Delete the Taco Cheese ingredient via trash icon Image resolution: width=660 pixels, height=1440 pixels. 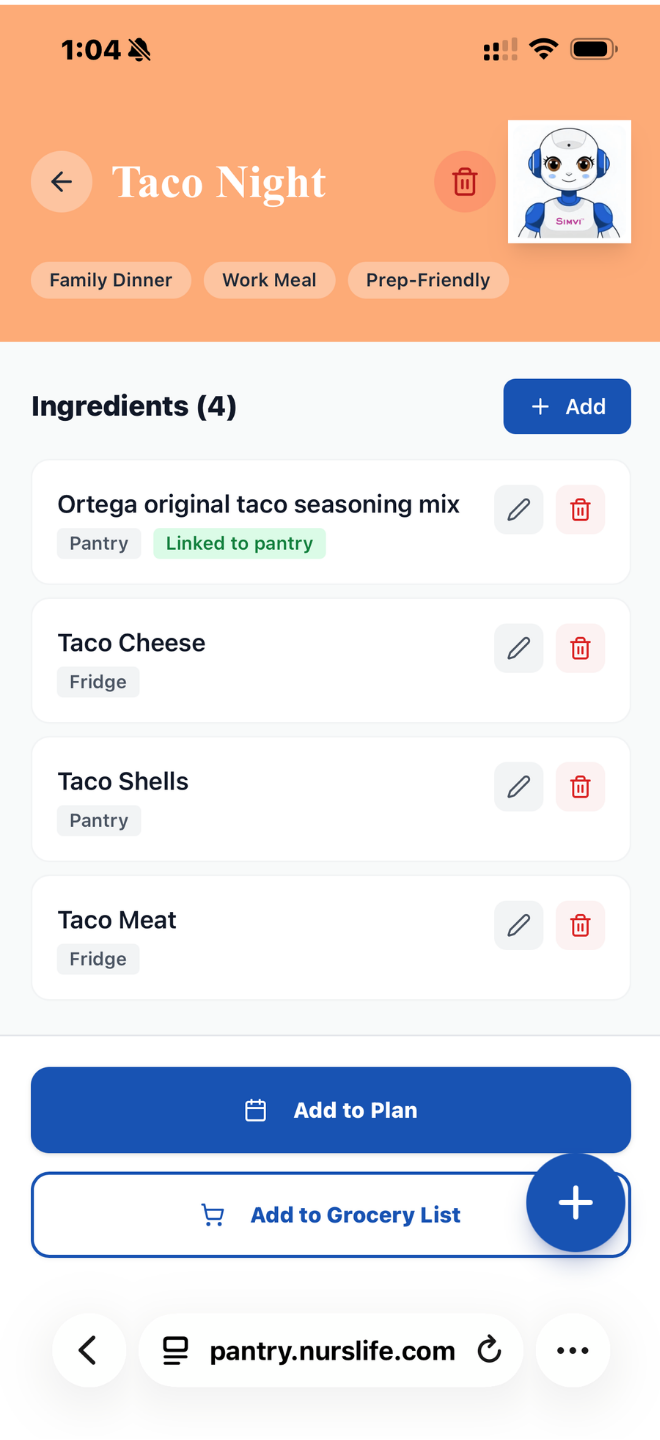tap(580, 648)
